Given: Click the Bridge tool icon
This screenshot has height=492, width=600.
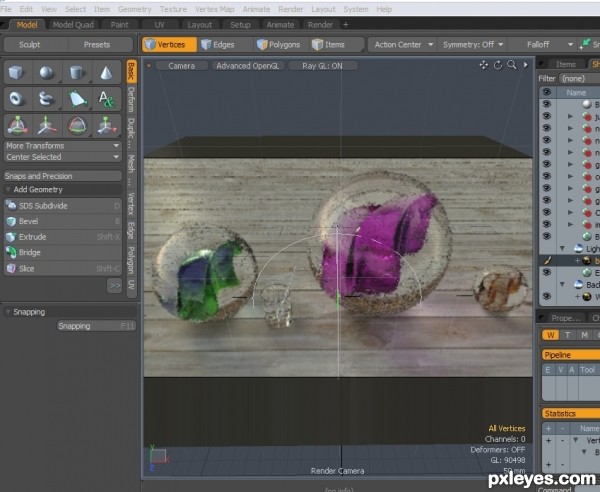Looking at the screenshot, I should (x=11, y=253).
